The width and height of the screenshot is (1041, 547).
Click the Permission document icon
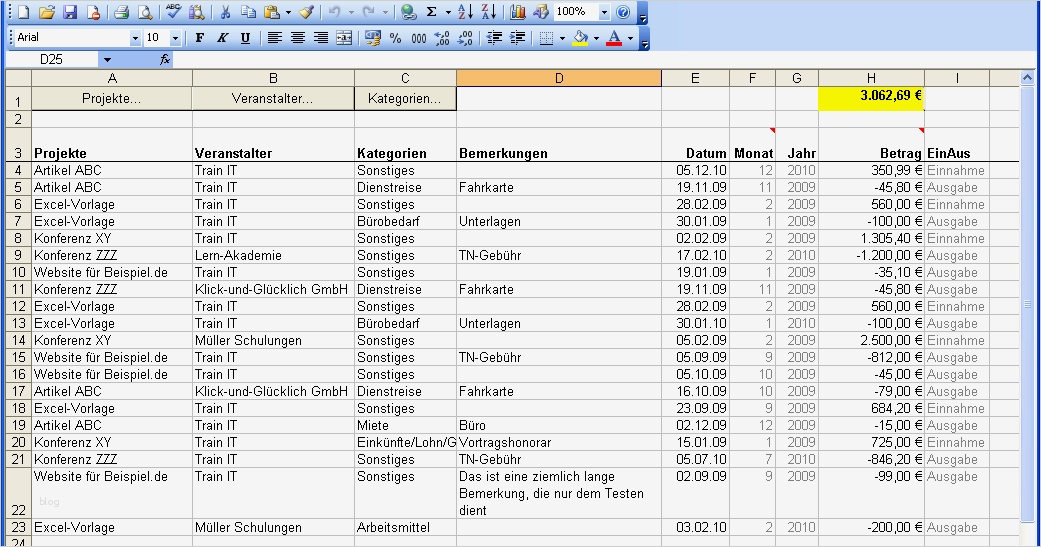(x=93, y=12)
